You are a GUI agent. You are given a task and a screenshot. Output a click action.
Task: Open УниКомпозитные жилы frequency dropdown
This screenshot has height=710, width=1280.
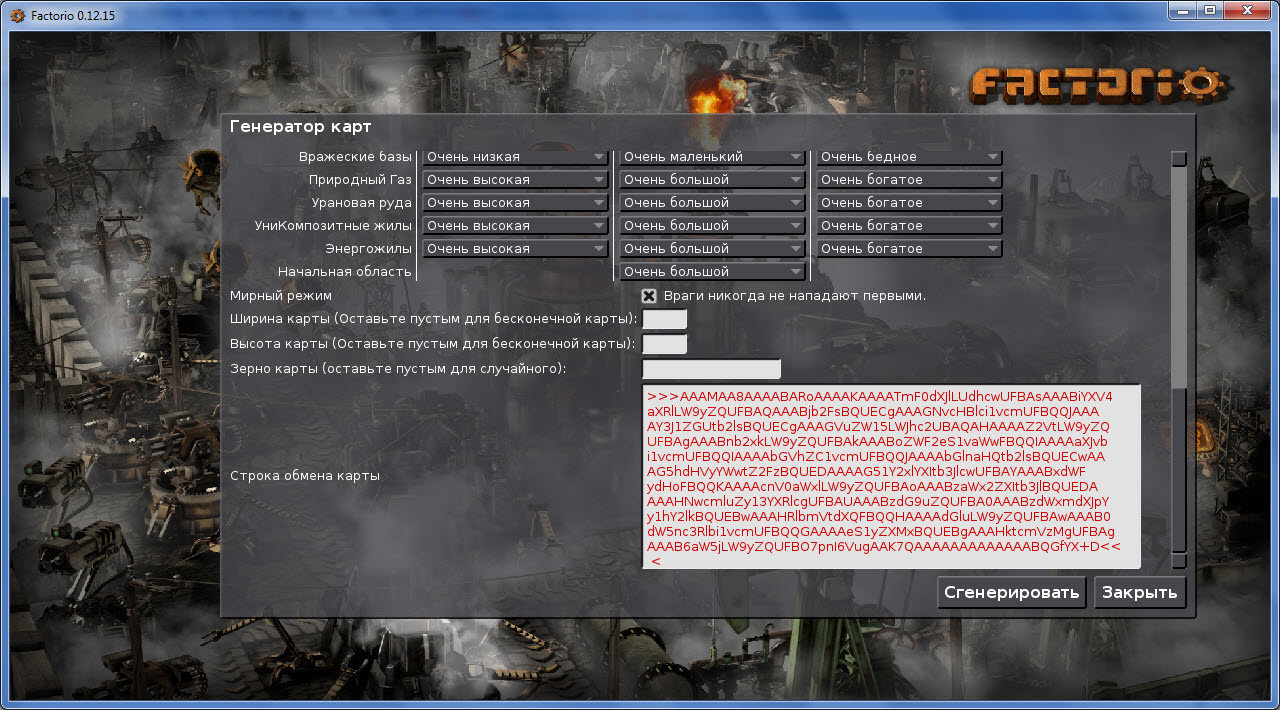coord(515,226)
